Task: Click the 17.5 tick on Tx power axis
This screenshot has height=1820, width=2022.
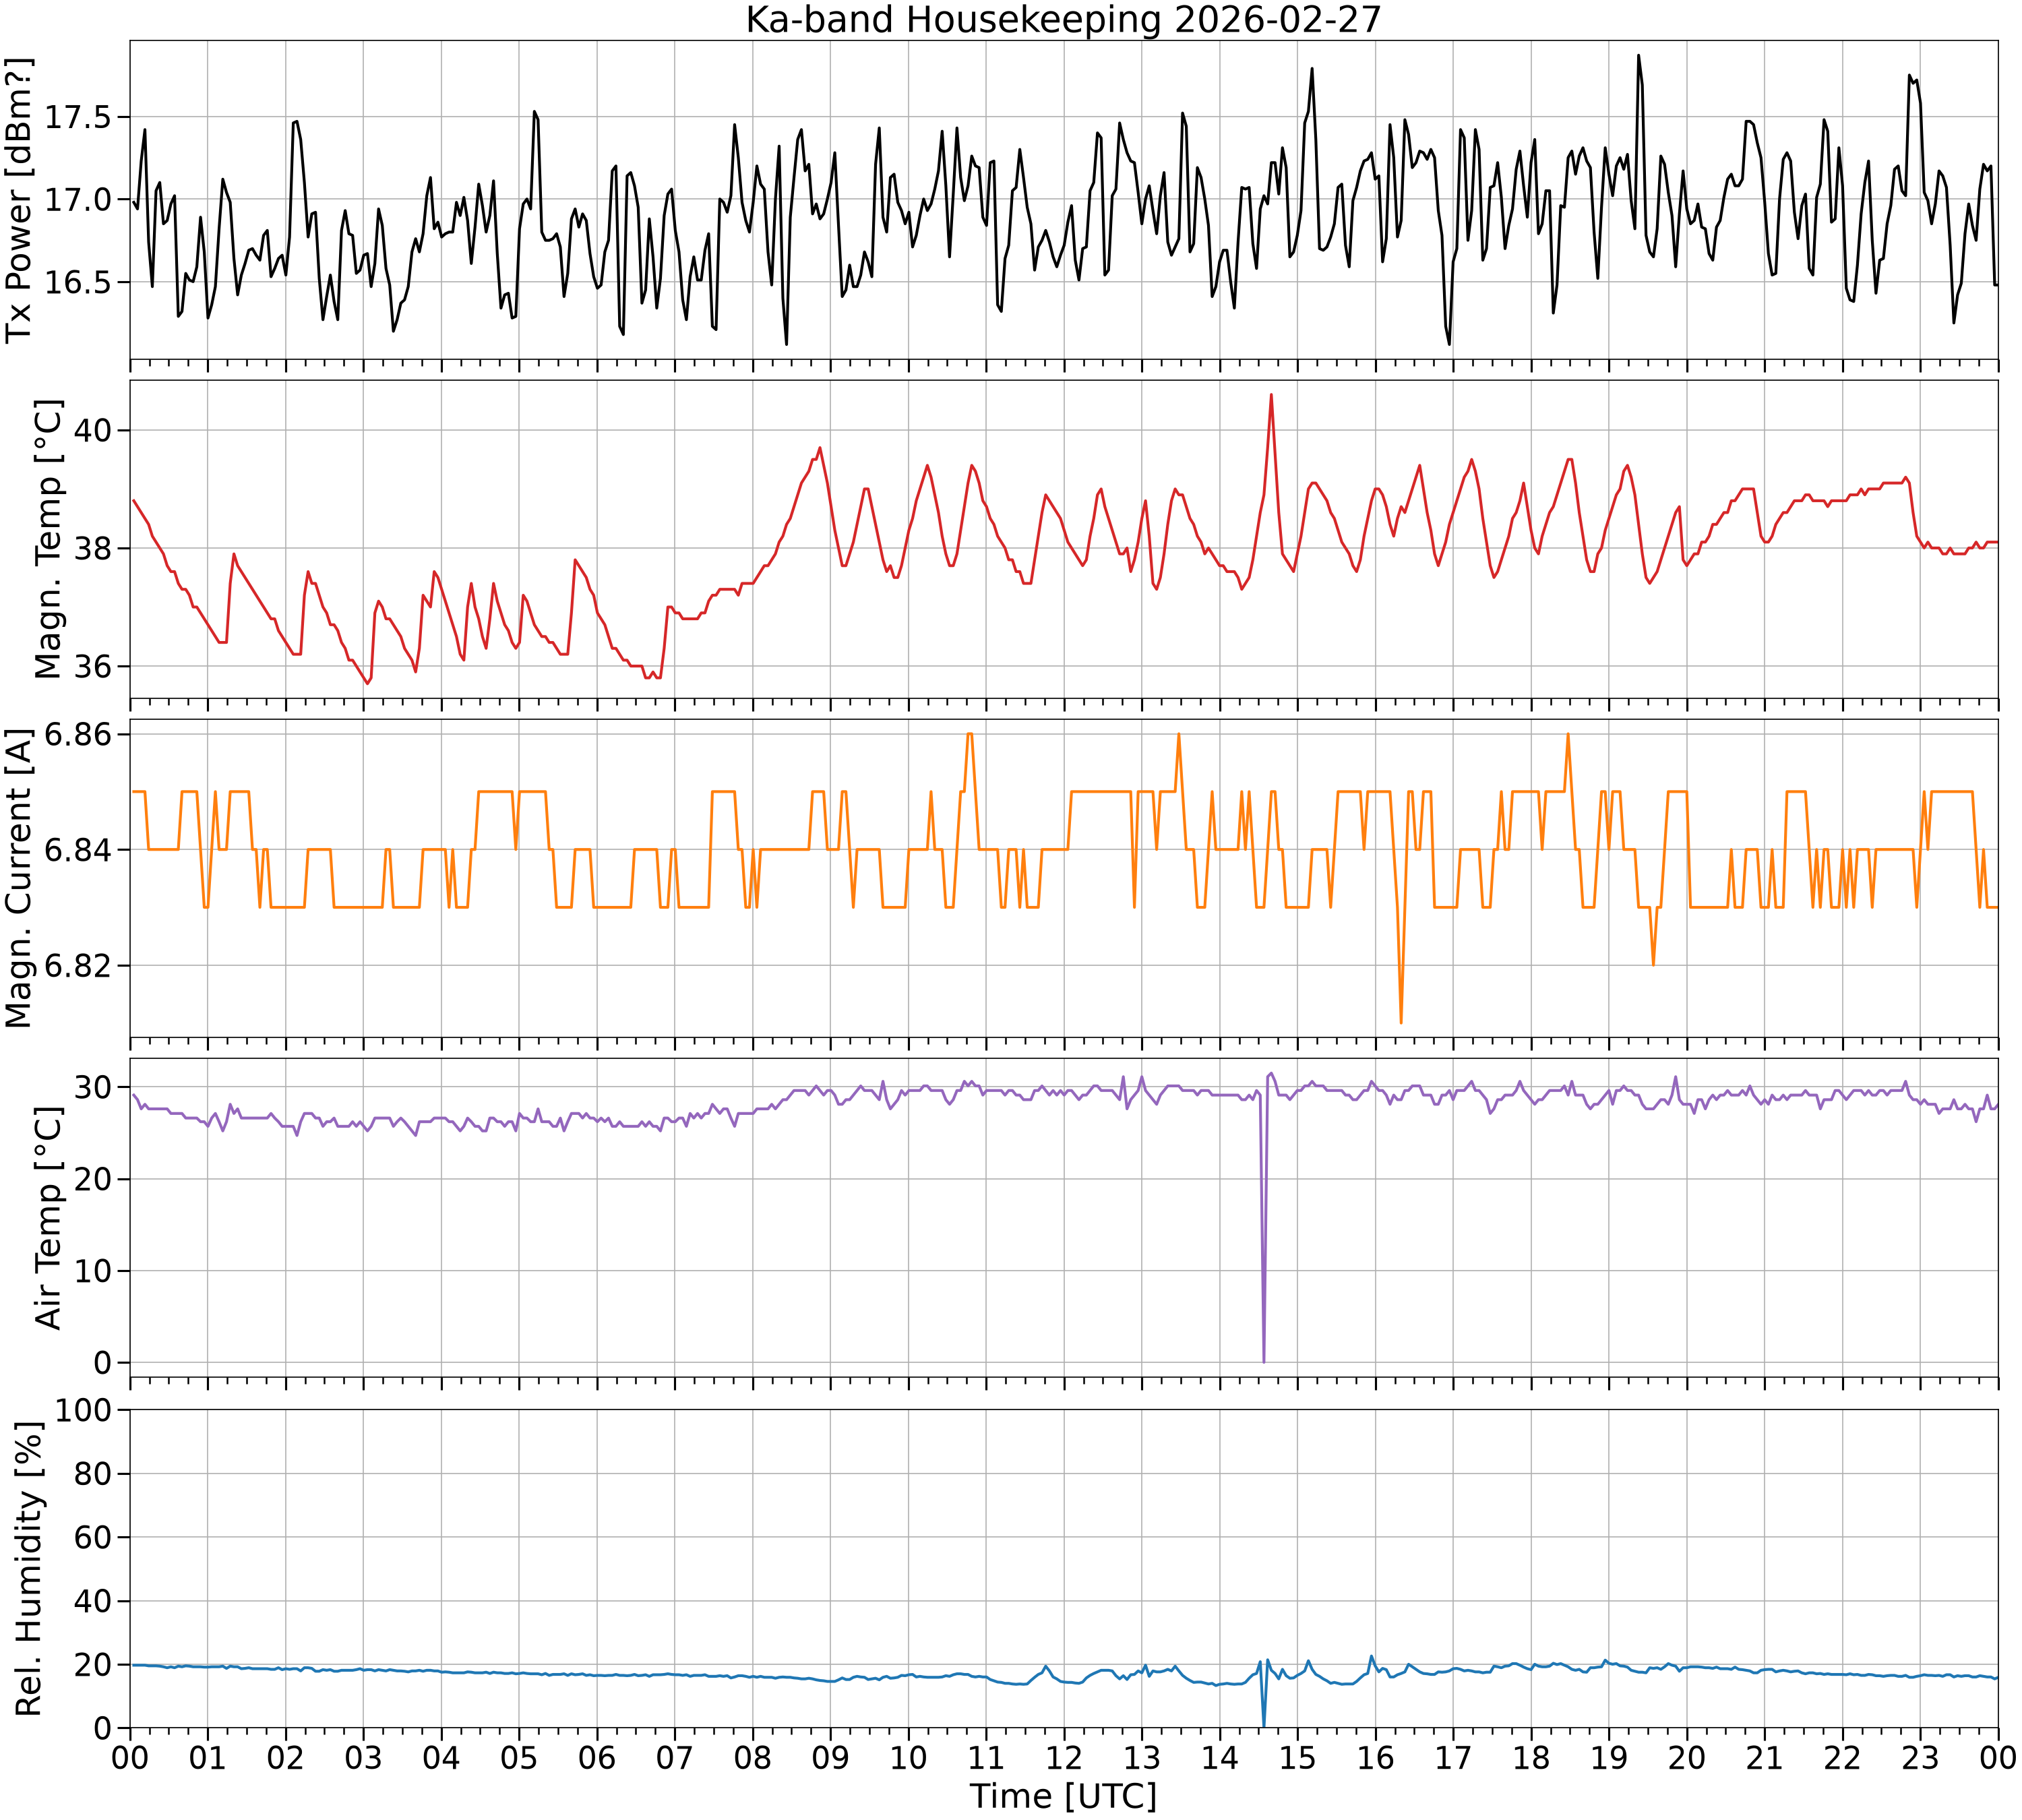Action: point(79,117)
